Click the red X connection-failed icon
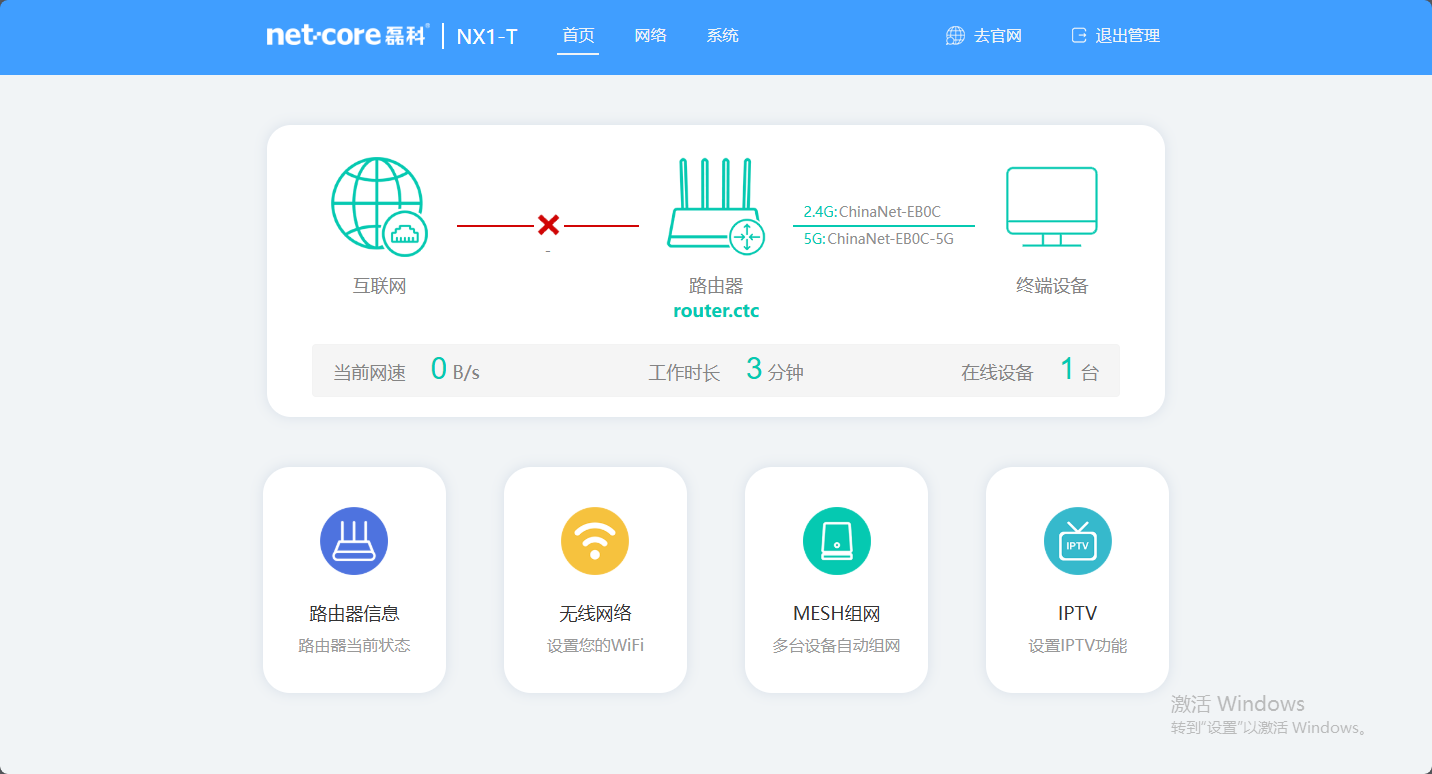The image size is (1432, 774). (548, 225)
